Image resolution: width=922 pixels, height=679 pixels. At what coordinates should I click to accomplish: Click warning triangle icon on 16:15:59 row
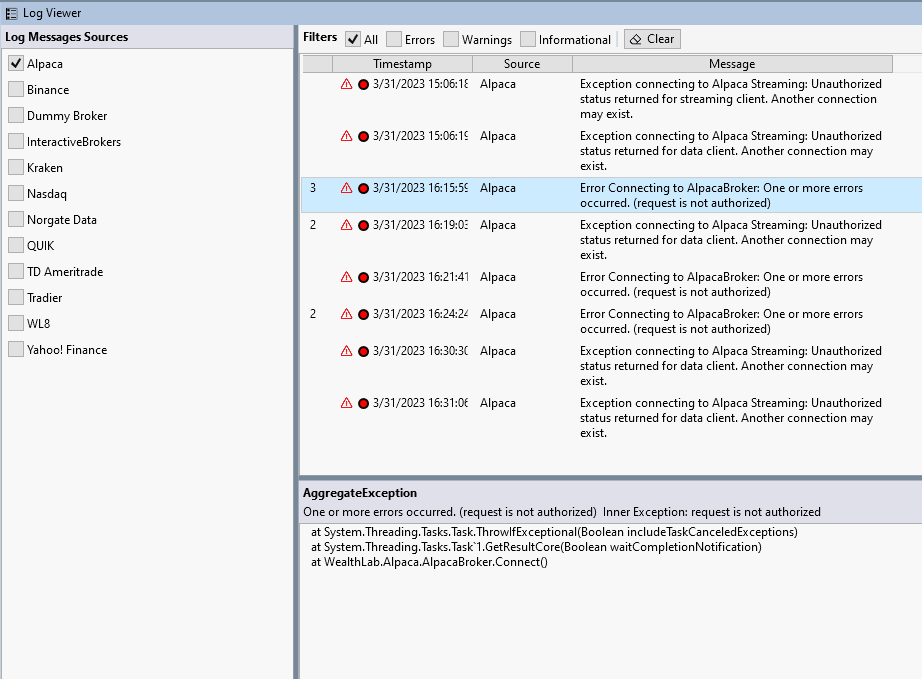tap(346, 188)
